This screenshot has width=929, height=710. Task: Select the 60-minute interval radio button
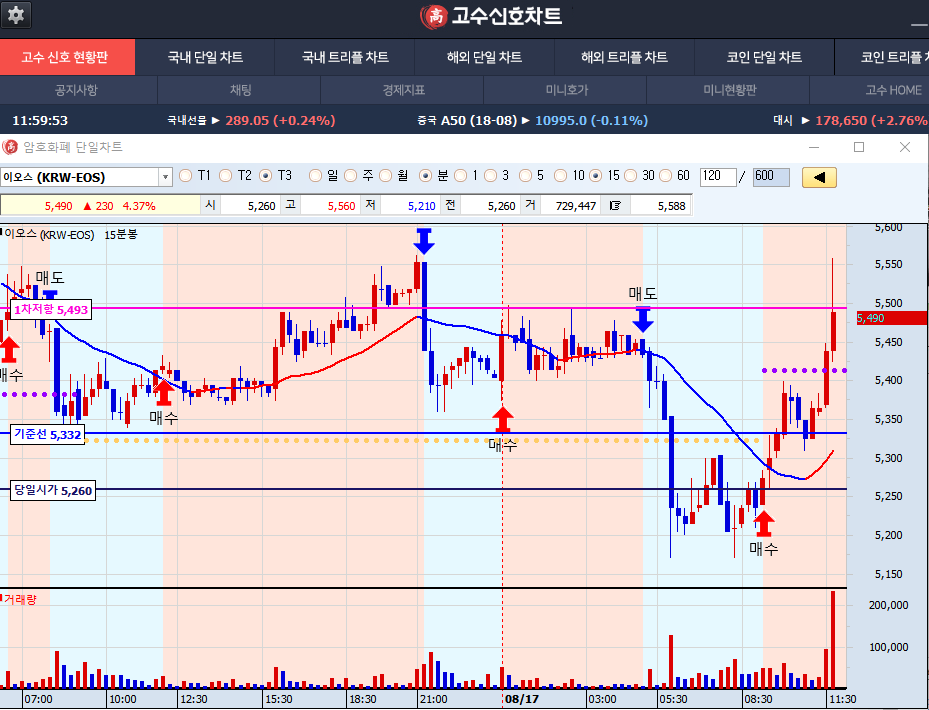[x=666, y=176]
